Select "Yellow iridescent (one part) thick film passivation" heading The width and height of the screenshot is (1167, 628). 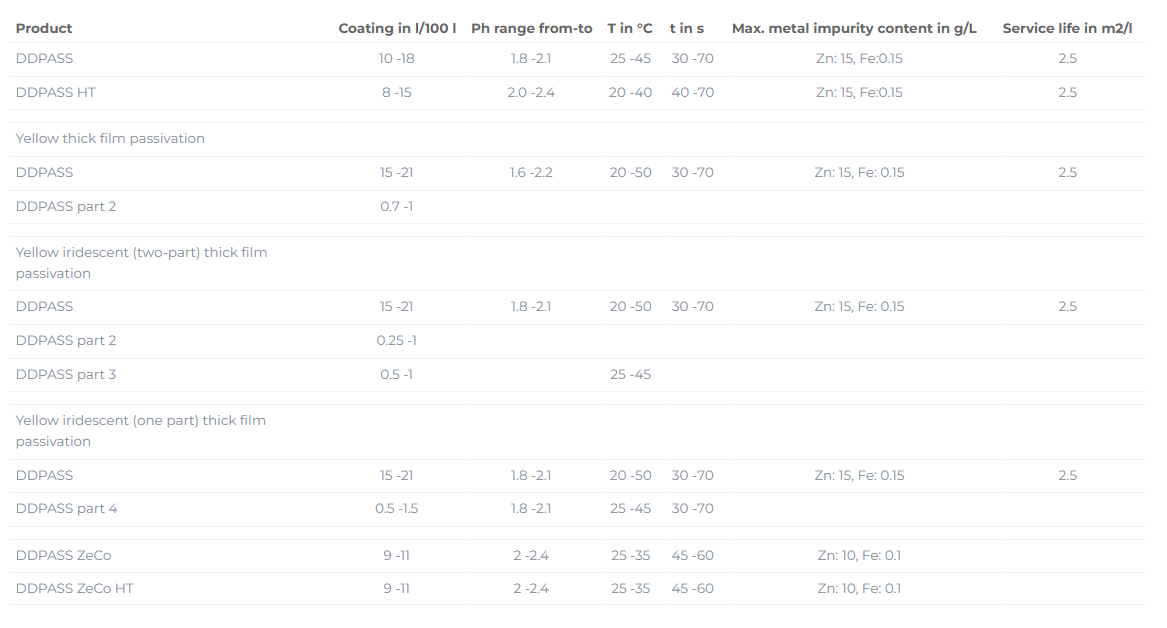point(141,431)
